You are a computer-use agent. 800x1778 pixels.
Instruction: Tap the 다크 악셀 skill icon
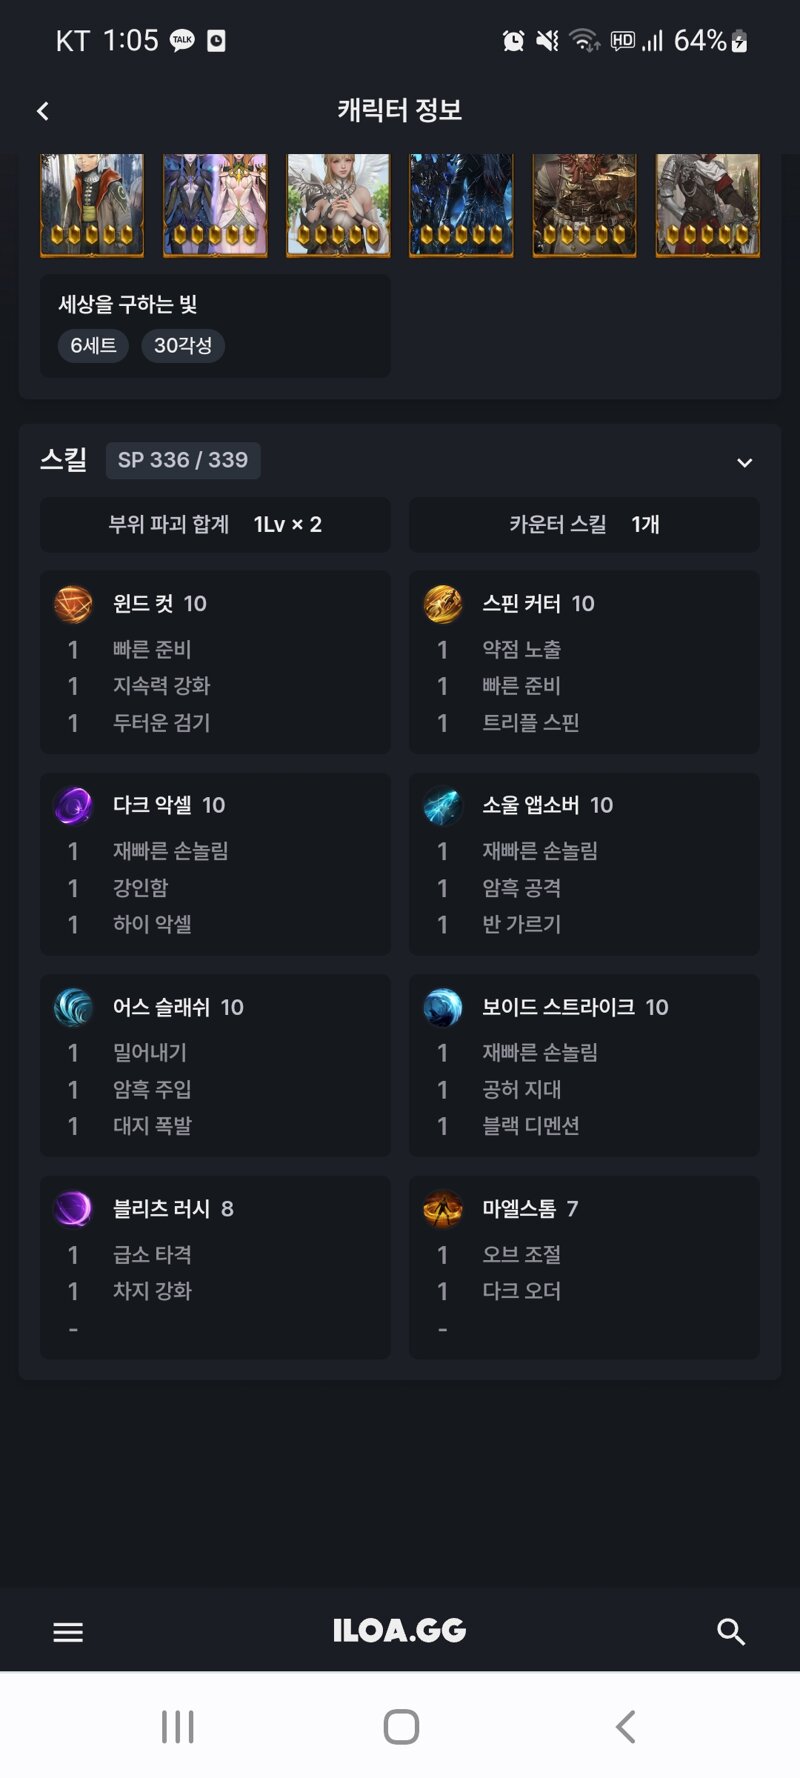[73, 806]
